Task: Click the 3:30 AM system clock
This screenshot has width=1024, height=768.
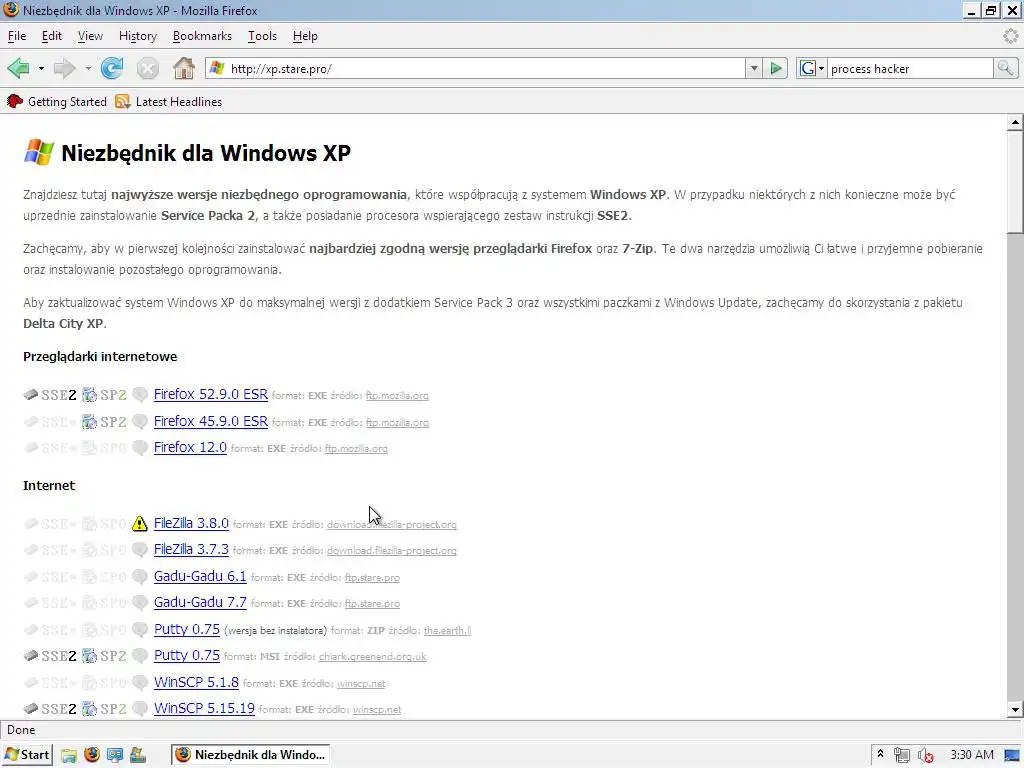Action: click(972, 755)
